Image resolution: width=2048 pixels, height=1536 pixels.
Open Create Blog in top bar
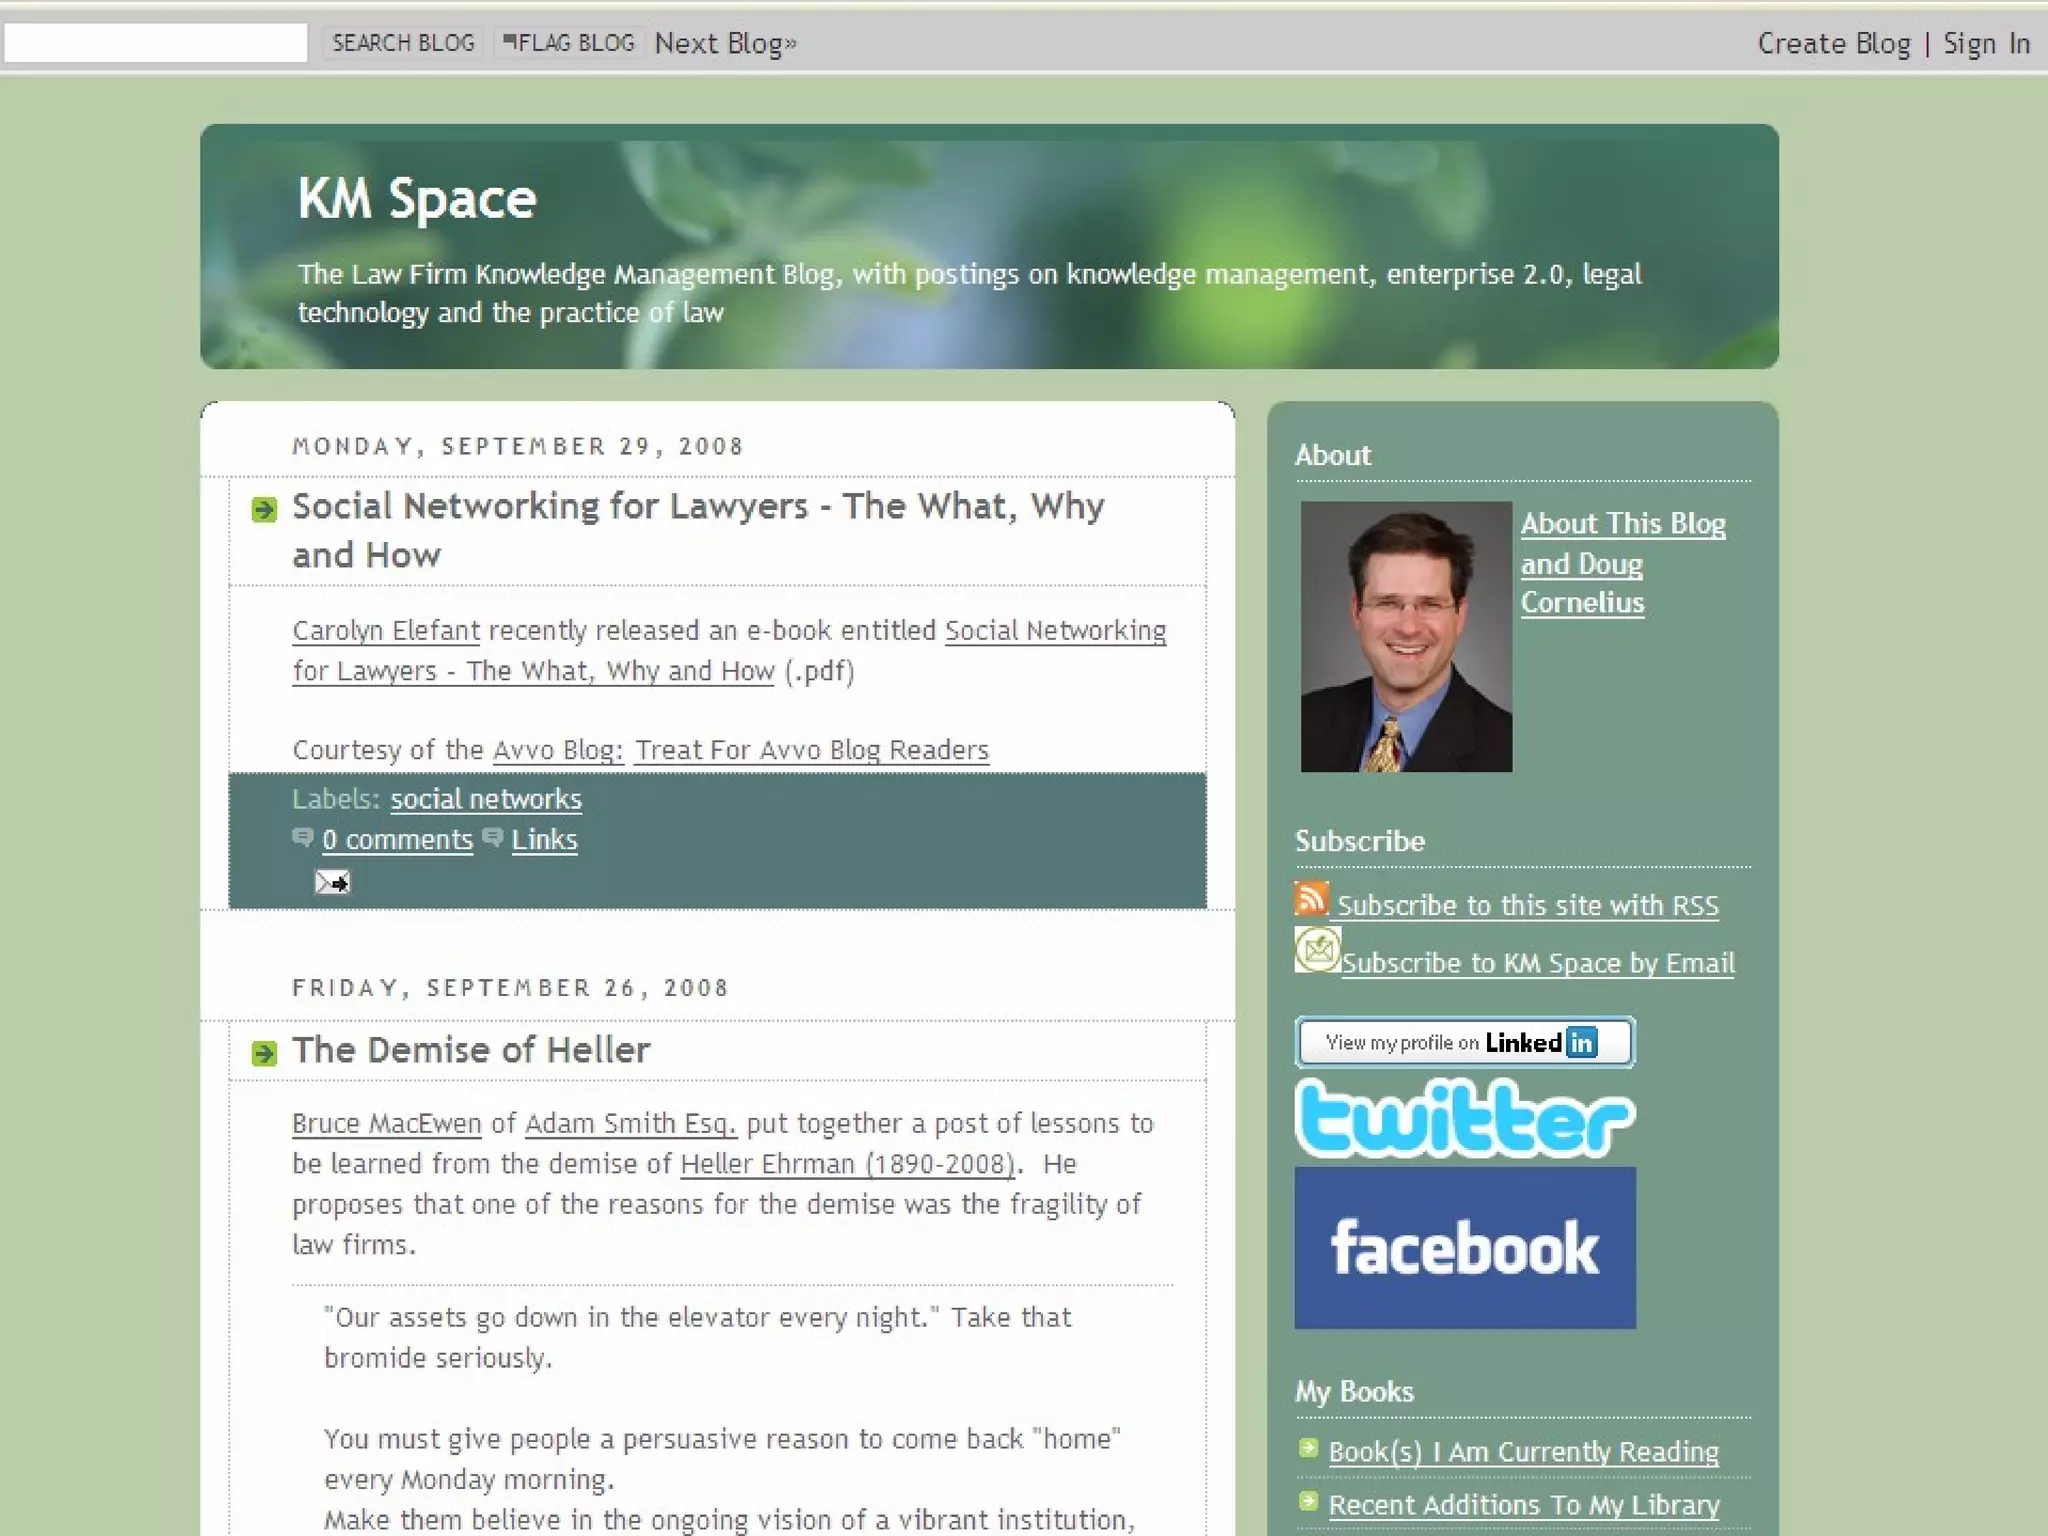pos(1833,43)
